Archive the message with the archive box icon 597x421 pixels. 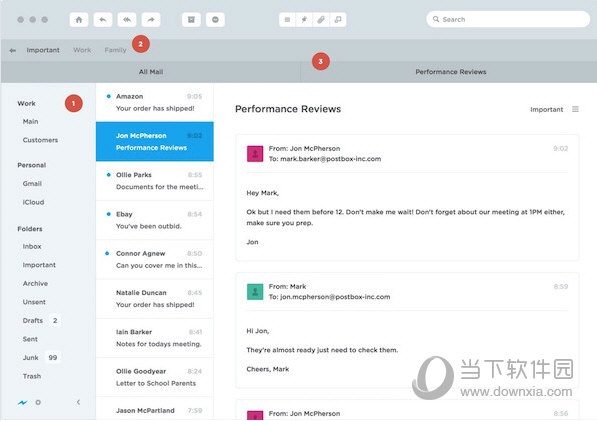tap(191, 19)
